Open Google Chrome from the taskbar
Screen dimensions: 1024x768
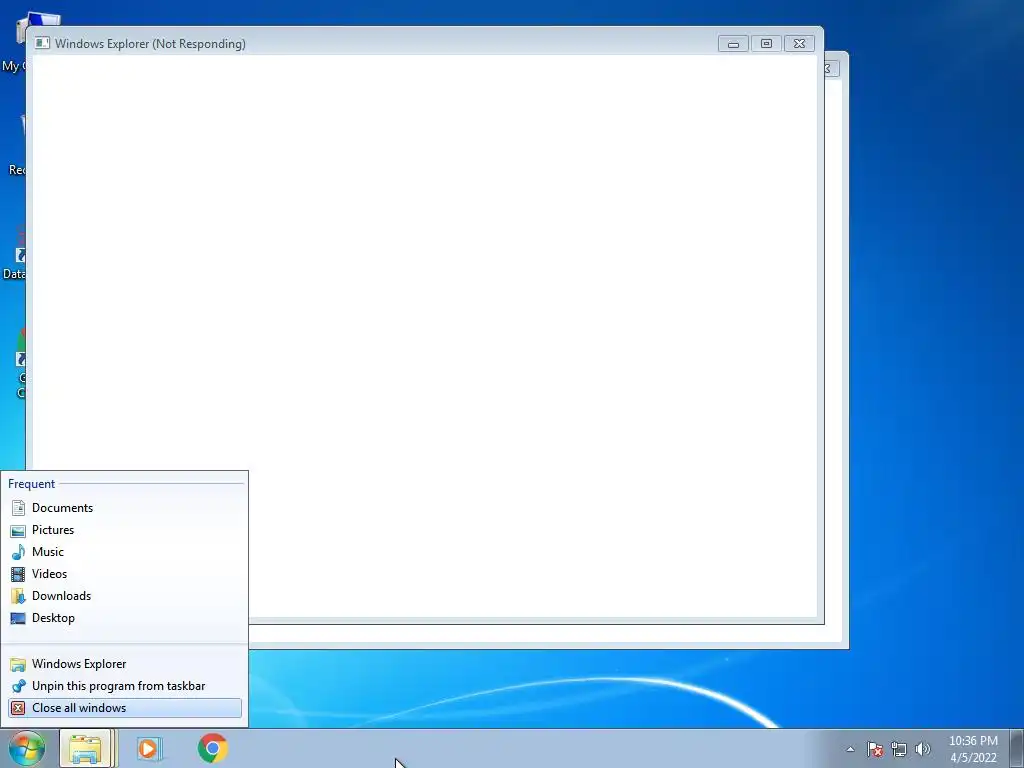[213, 748]
